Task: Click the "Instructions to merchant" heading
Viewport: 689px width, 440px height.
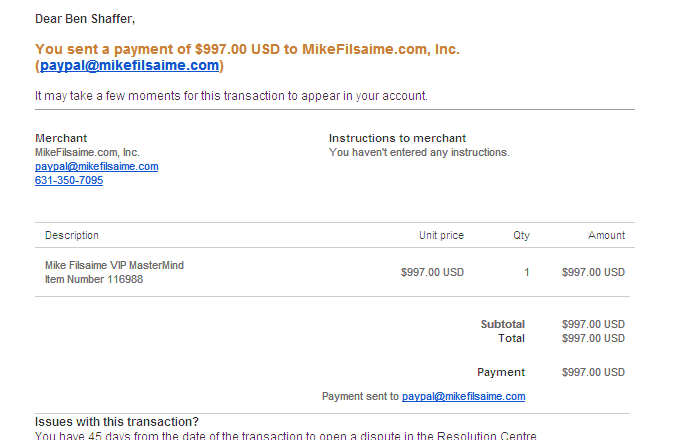Action: pyautogui.click(x=397, y=138)
